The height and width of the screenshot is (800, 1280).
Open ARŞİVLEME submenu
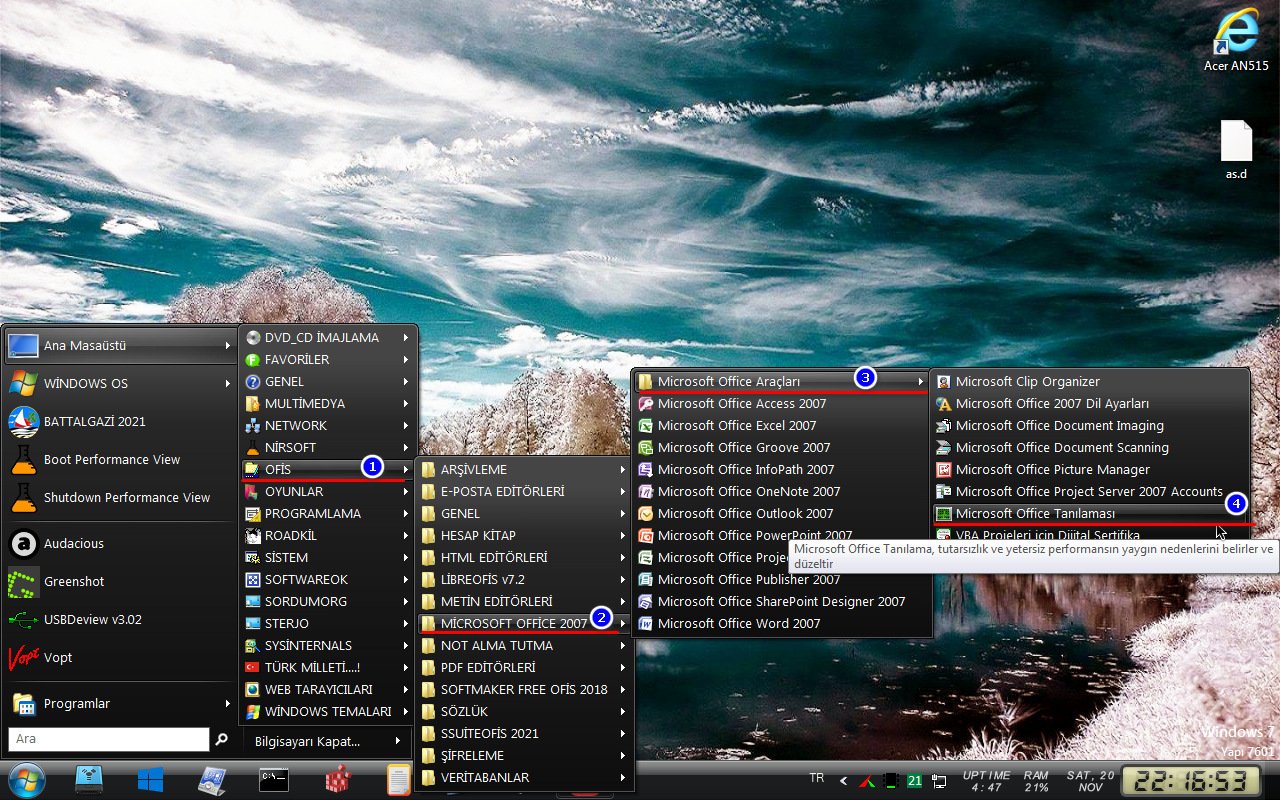click(x=525, y=469)
